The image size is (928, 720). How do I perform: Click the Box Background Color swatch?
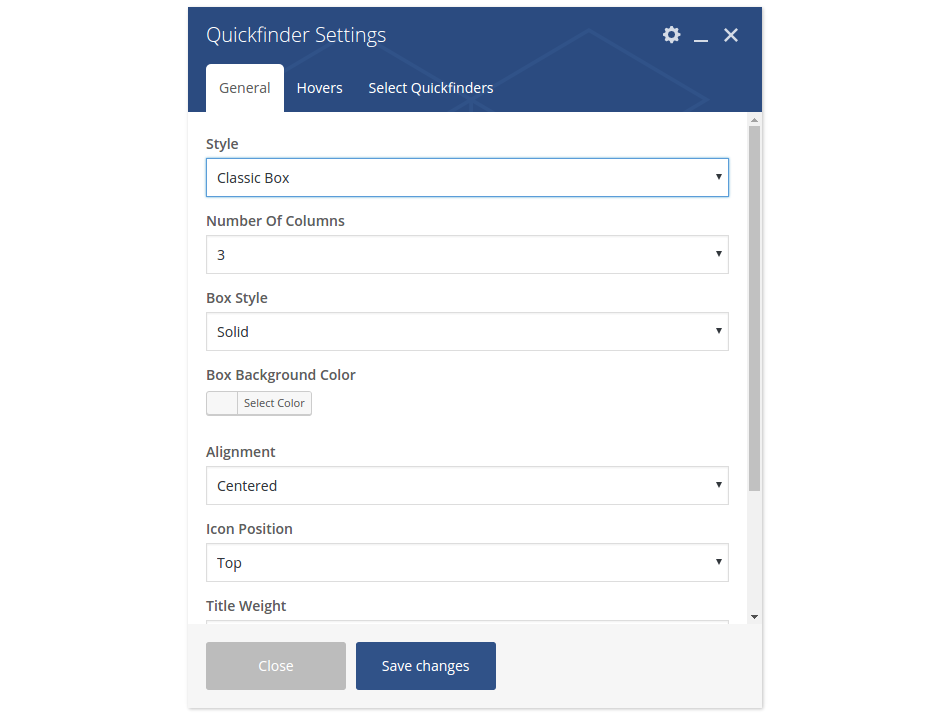tap(222, 403)
